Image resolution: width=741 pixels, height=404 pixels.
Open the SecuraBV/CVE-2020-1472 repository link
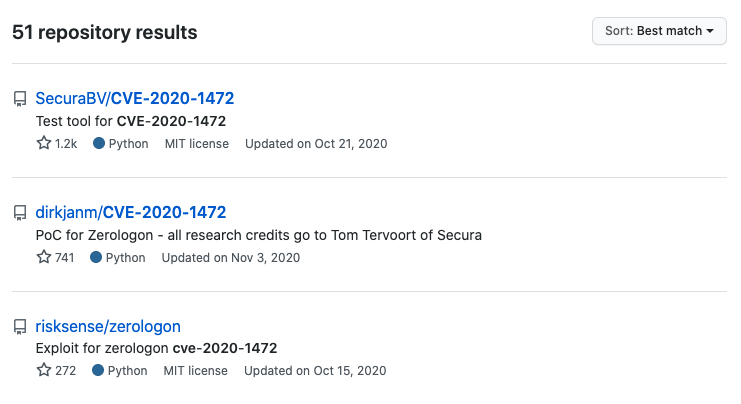[135, 98]
